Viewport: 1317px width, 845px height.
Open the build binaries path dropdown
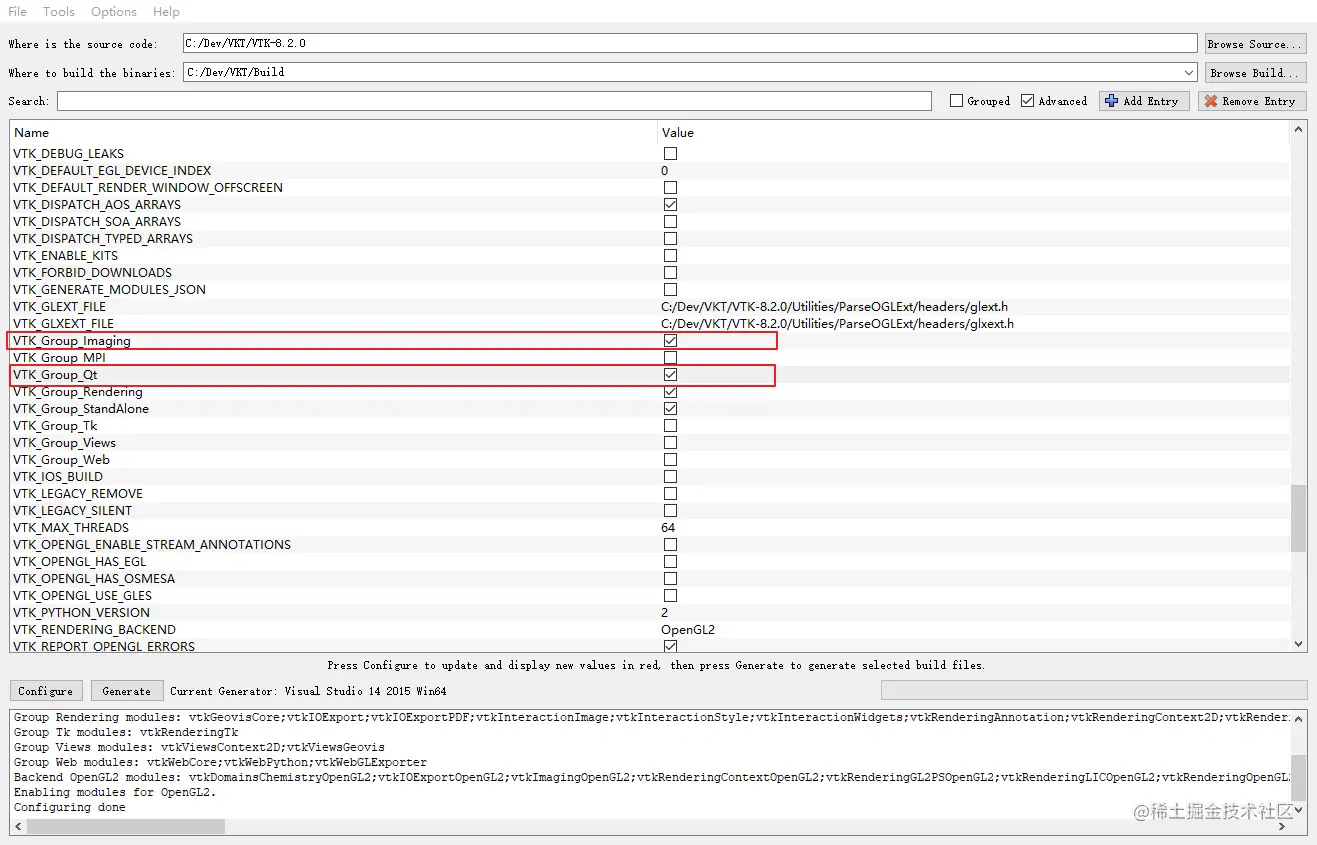click(x=1188, y=73)
